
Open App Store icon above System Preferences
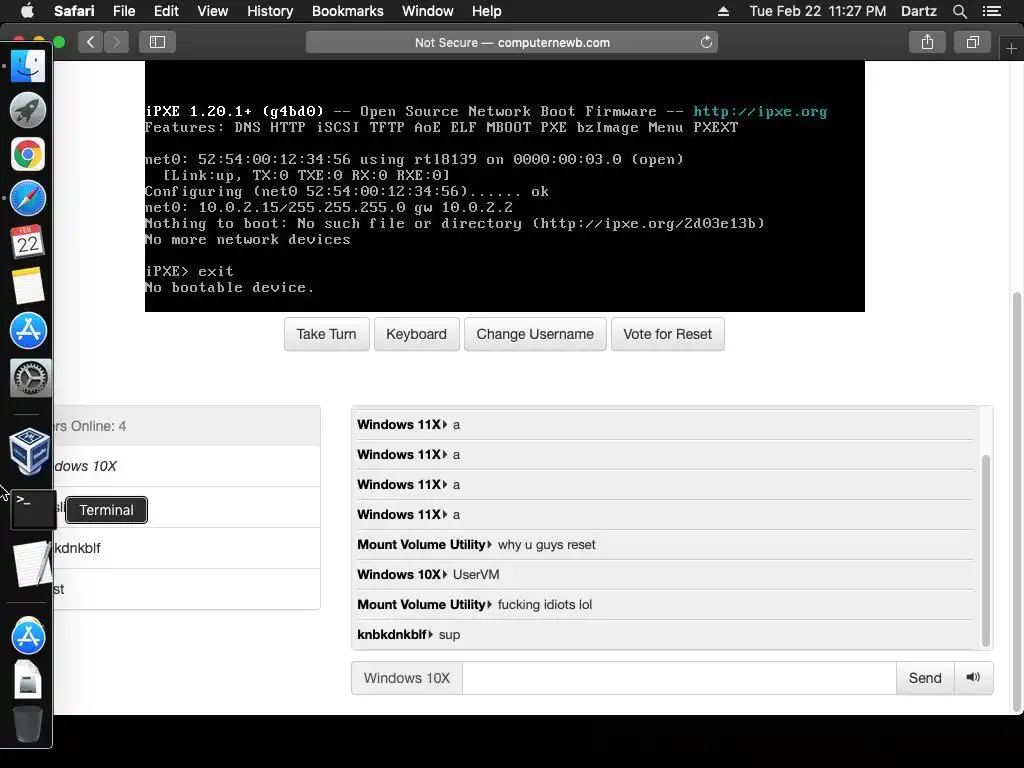pyautogui.click(x=28, y=330)
